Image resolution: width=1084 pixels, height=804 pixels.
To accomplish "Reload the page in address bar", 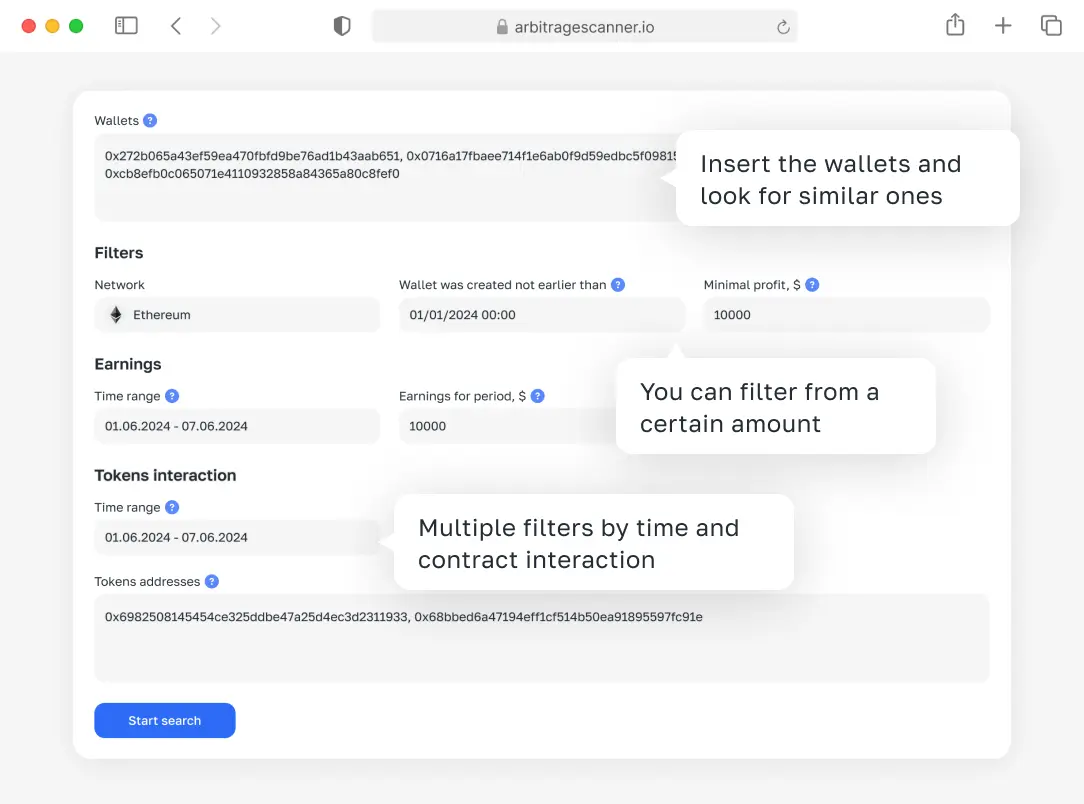I will coord(783,28).
